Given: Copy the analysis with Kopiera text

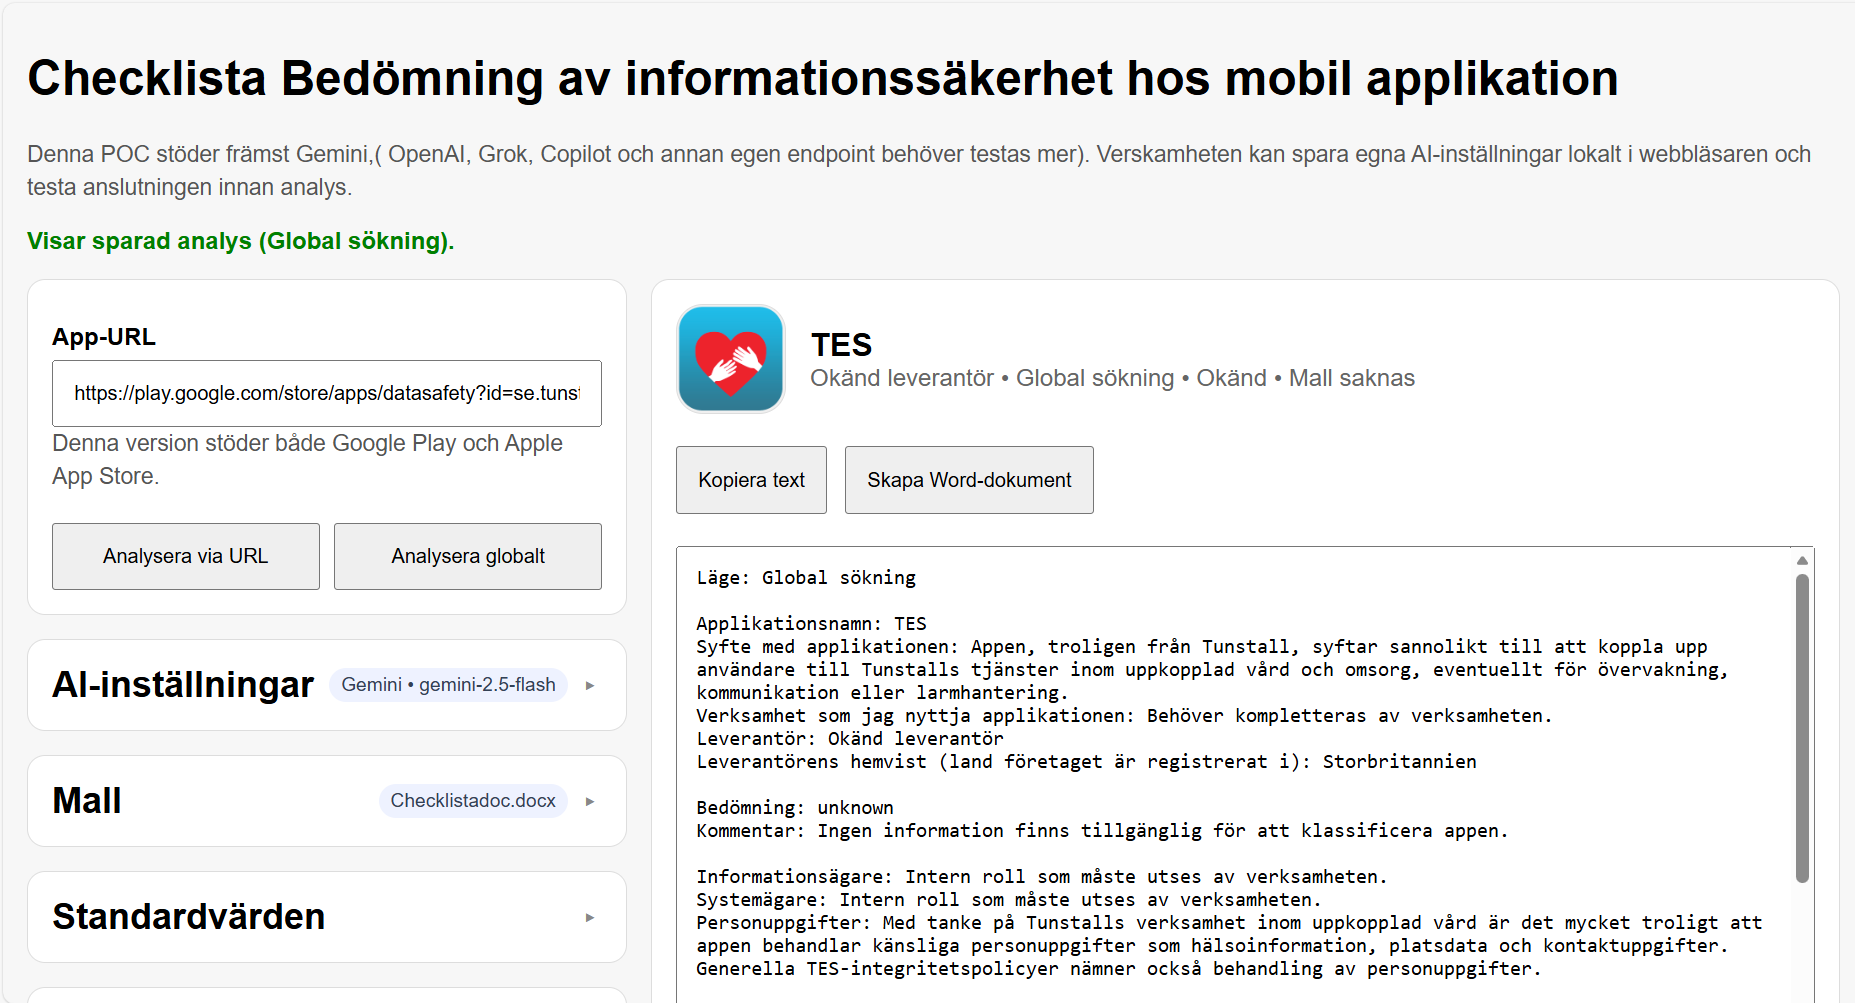Looking at the screenshot, I should [751, 480].
